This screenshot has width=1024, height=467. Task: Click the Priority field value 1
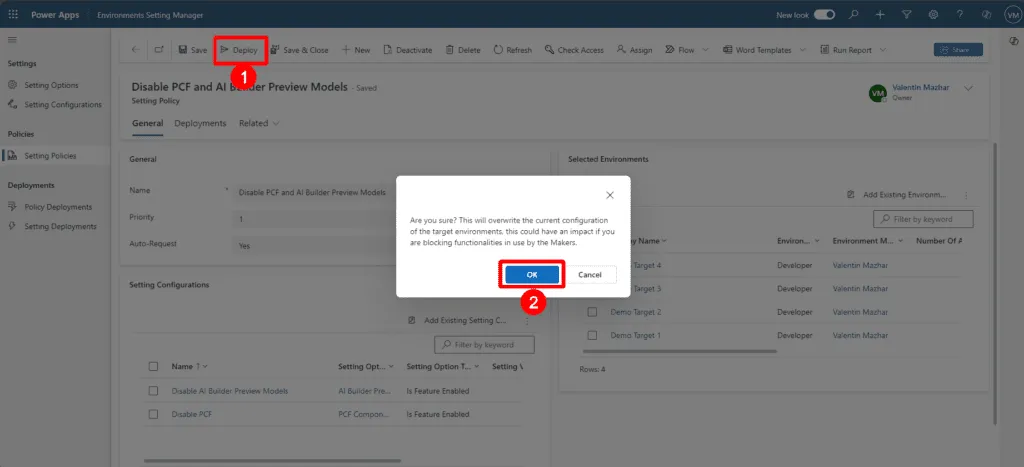(315, 219)
